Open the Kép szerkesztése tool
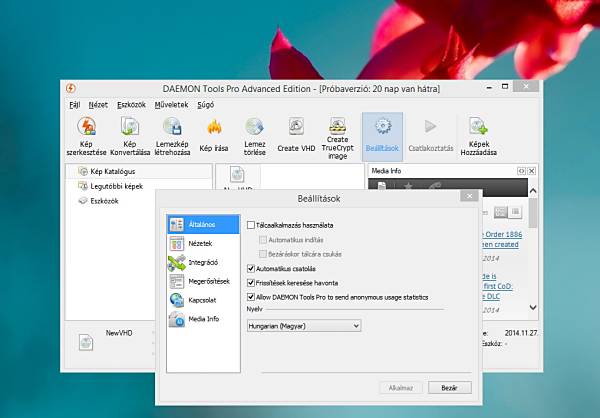 (x=86, y=137)
